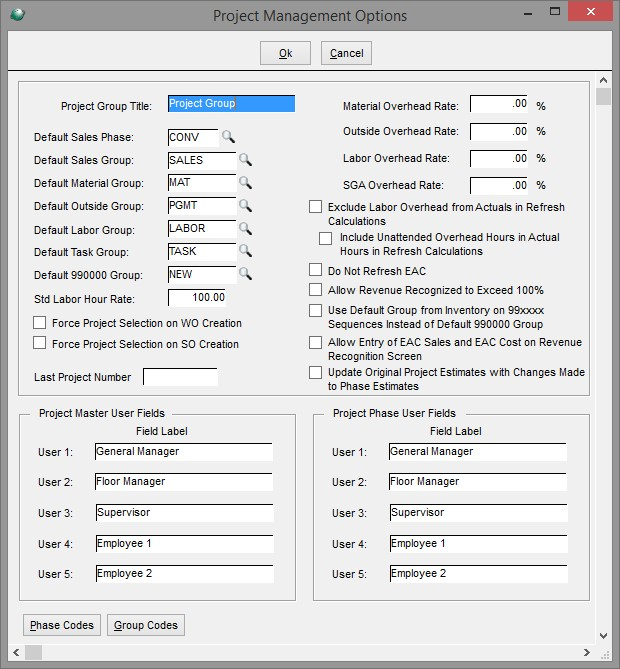
Task: Minimize the Project Management Options window
Action: click(x=528, y=12)
